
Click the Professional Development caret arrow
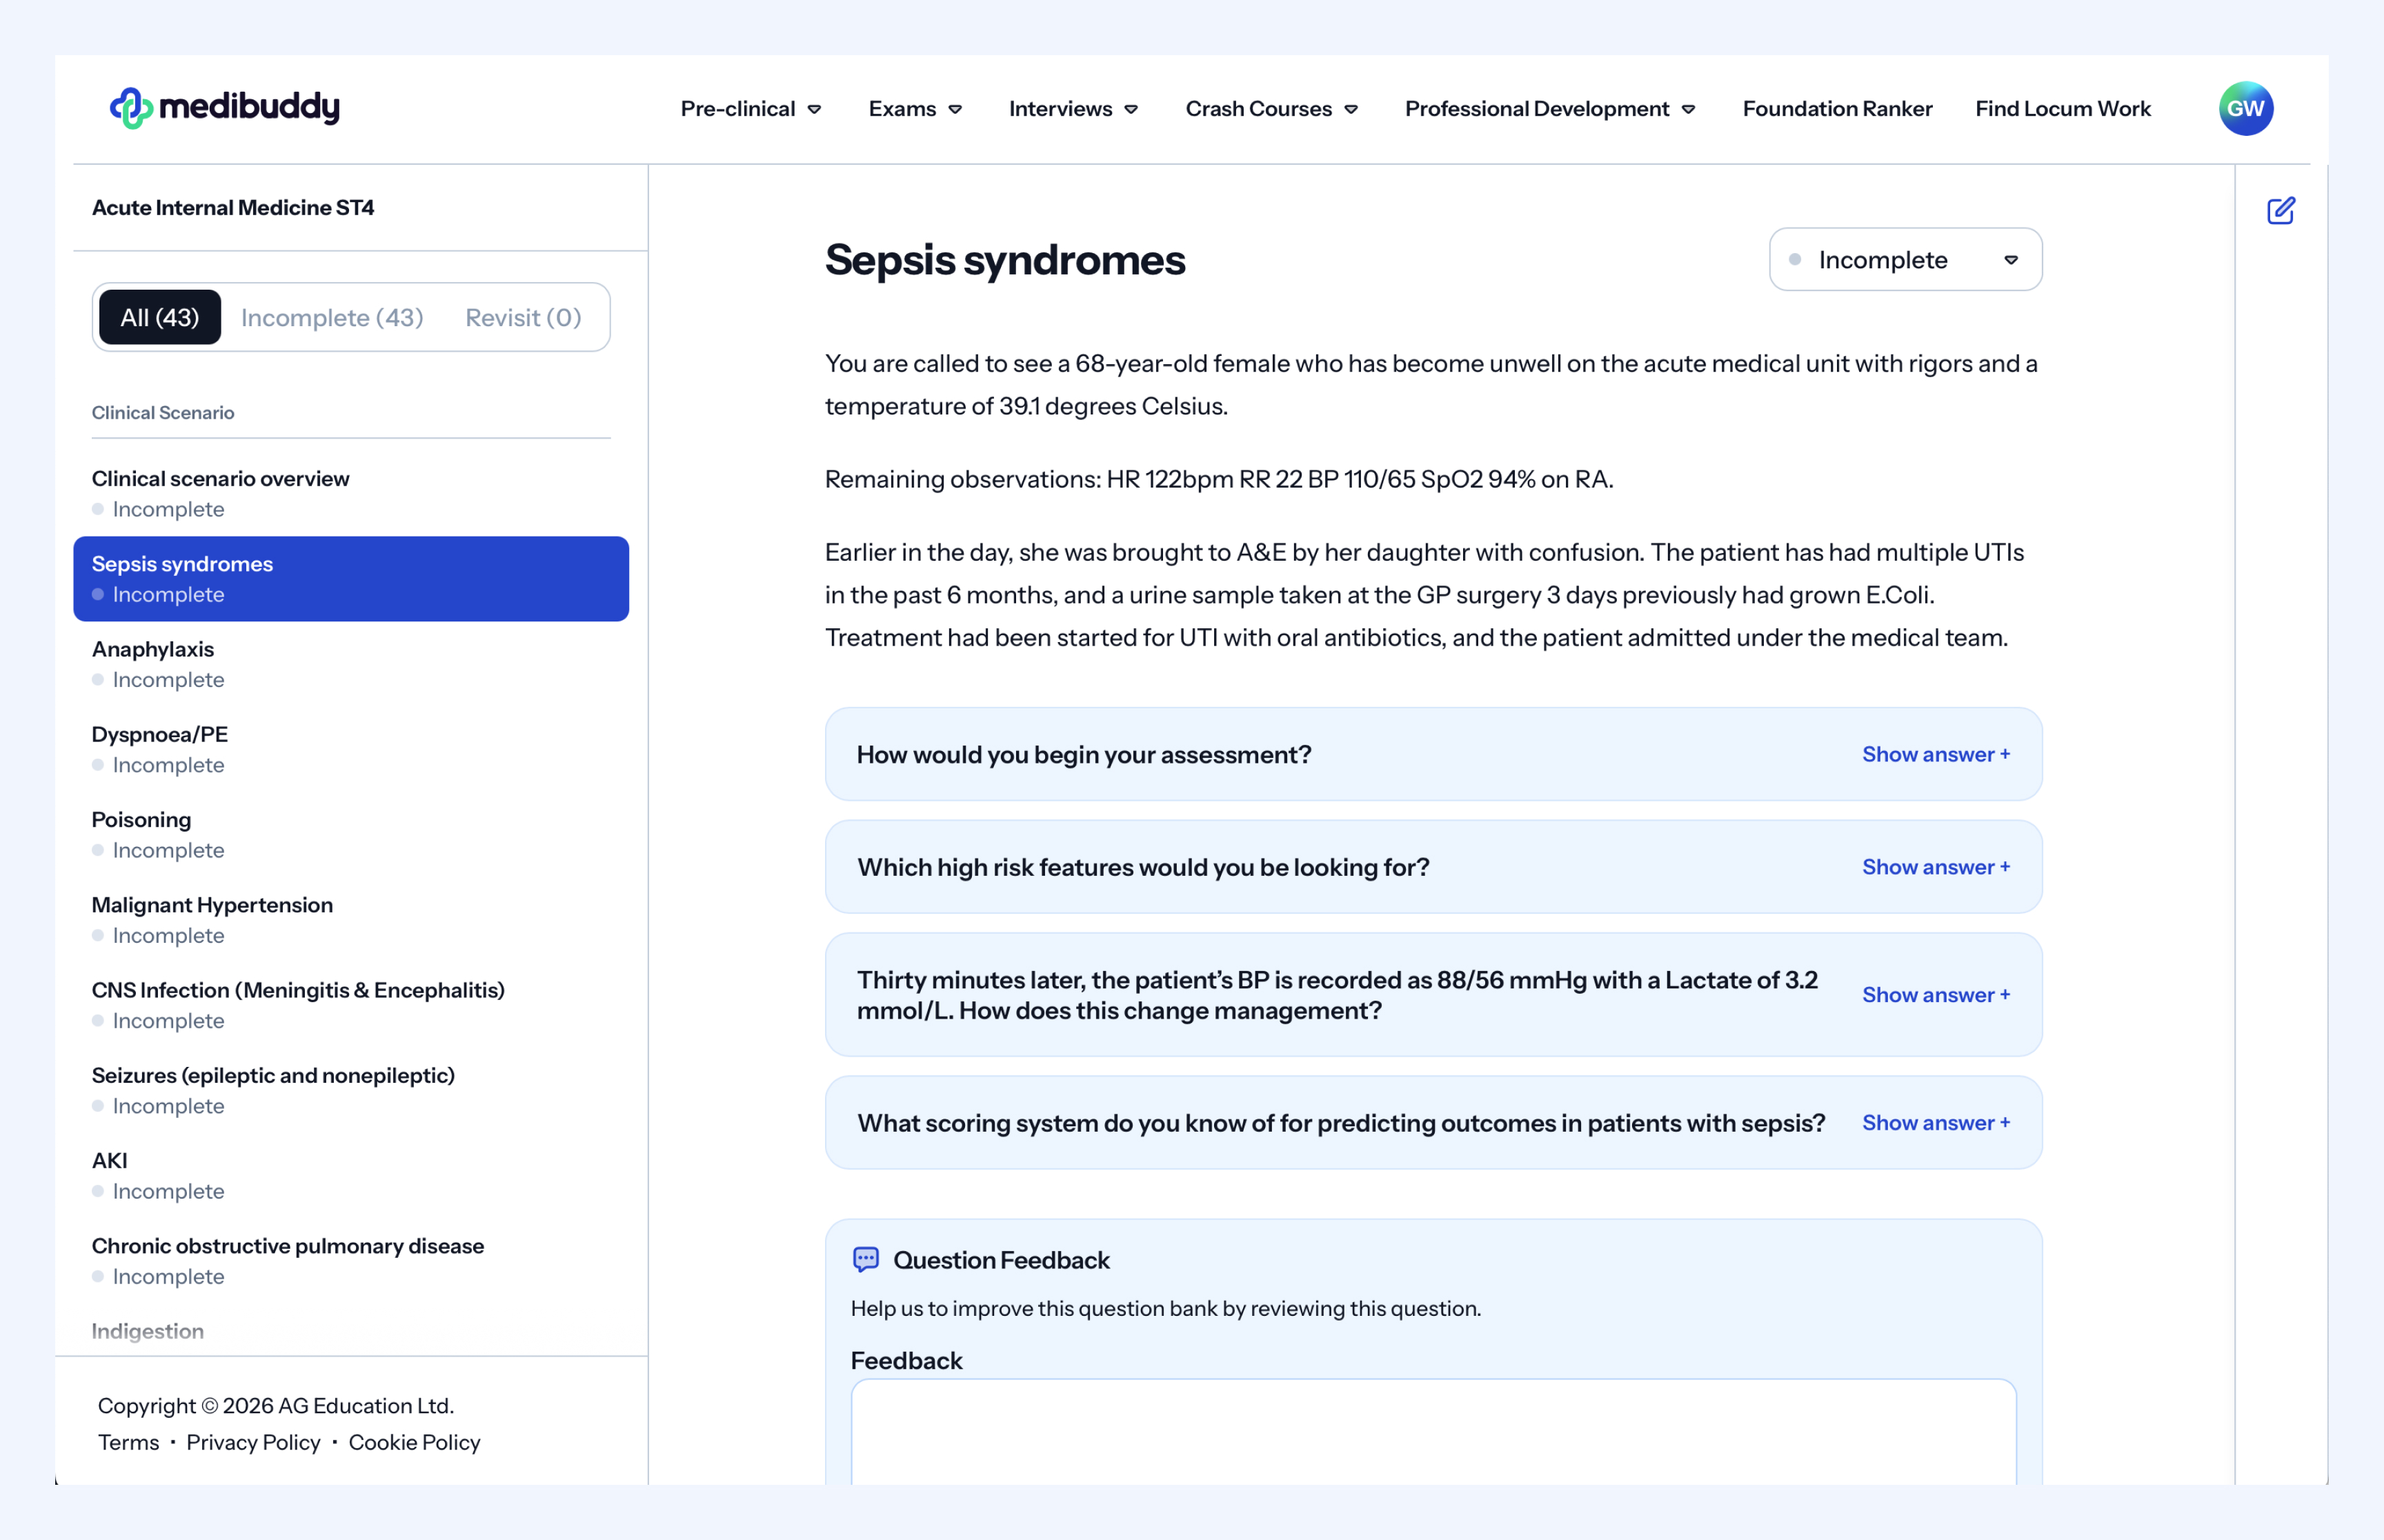(x=1688, y=110)
